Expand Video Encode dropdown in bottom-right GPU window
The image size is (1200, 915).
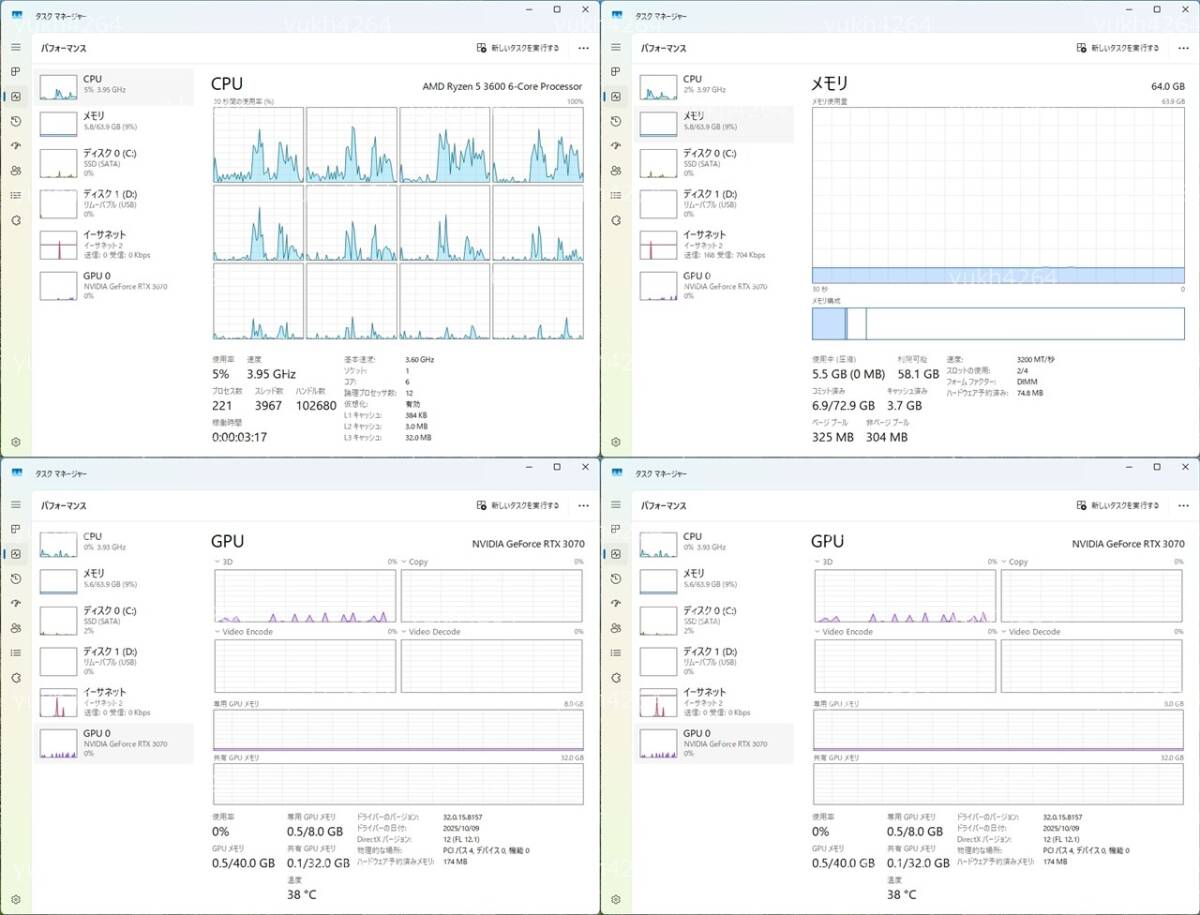point(818,632)
